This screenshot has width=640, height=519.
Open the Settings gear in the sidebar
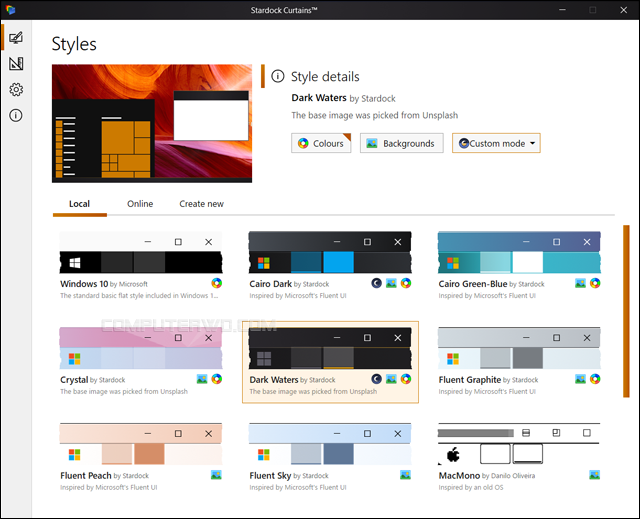pyautogui.click(x=16, y=89)
